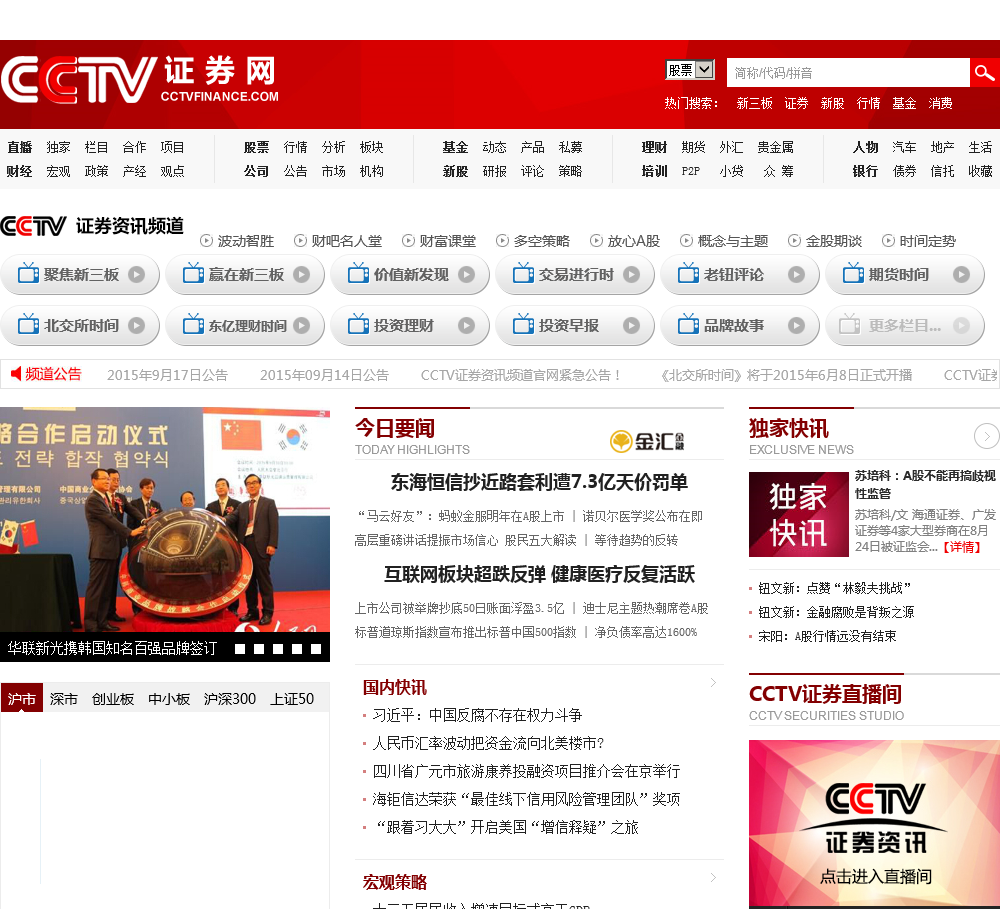Click the signing ceremony slideshow image
Screen dimensions: 1000x909
coord(165,519)
